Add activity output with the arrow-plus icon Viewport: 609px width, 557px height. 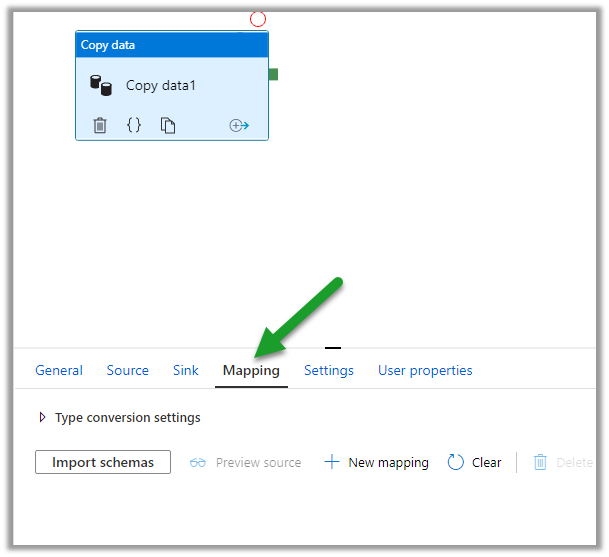coord(239,125)
